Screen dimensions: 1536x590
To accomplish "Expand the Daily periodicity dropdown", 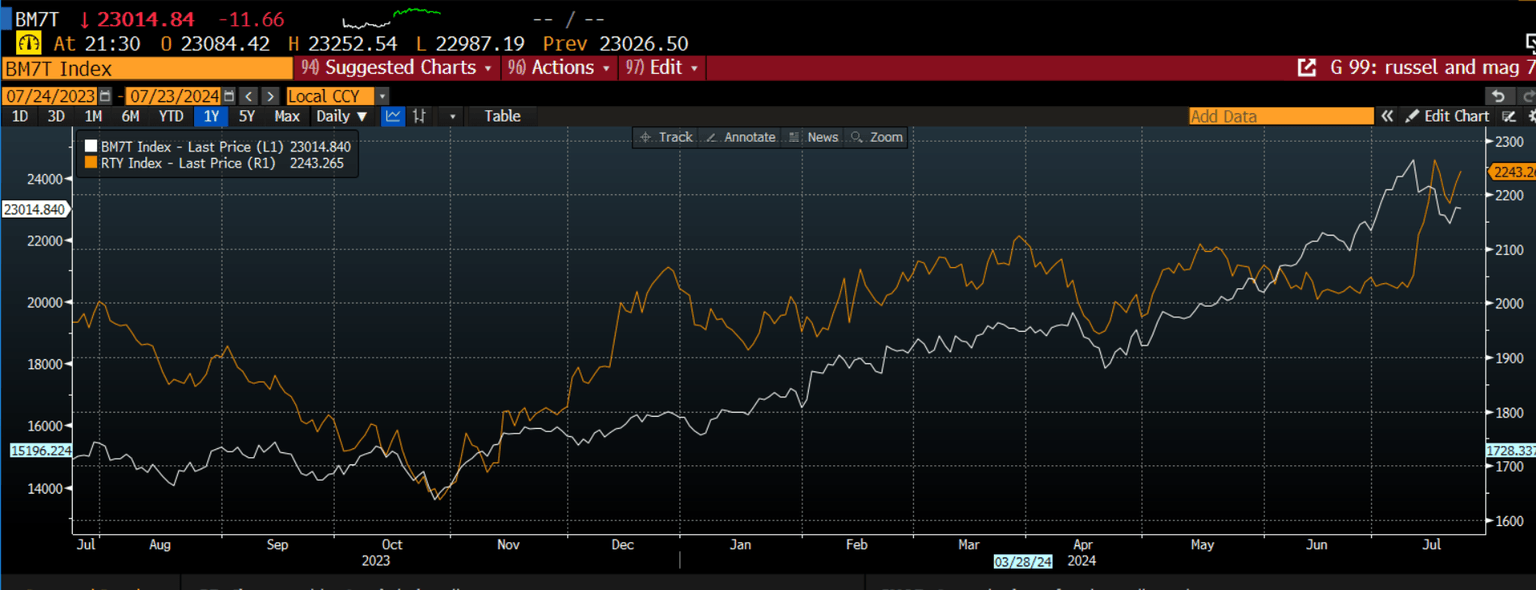I will (x=342, y=116).
